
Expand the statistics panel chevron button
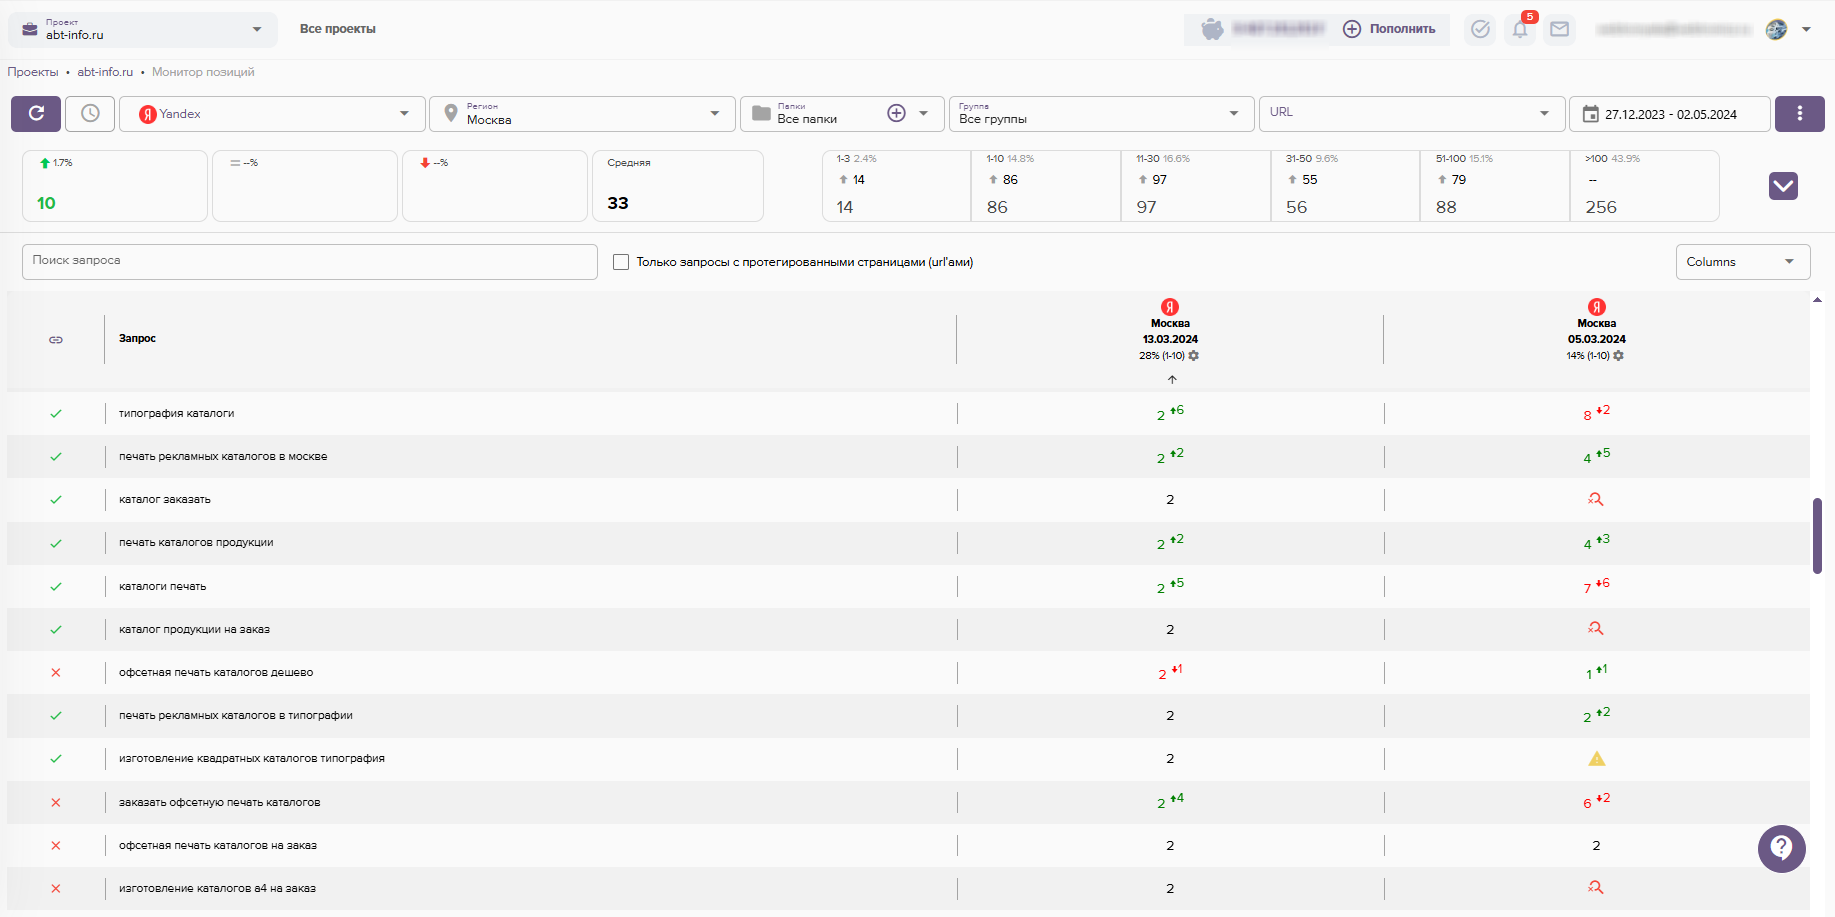pyautogui.click(x=1783, y=186)
